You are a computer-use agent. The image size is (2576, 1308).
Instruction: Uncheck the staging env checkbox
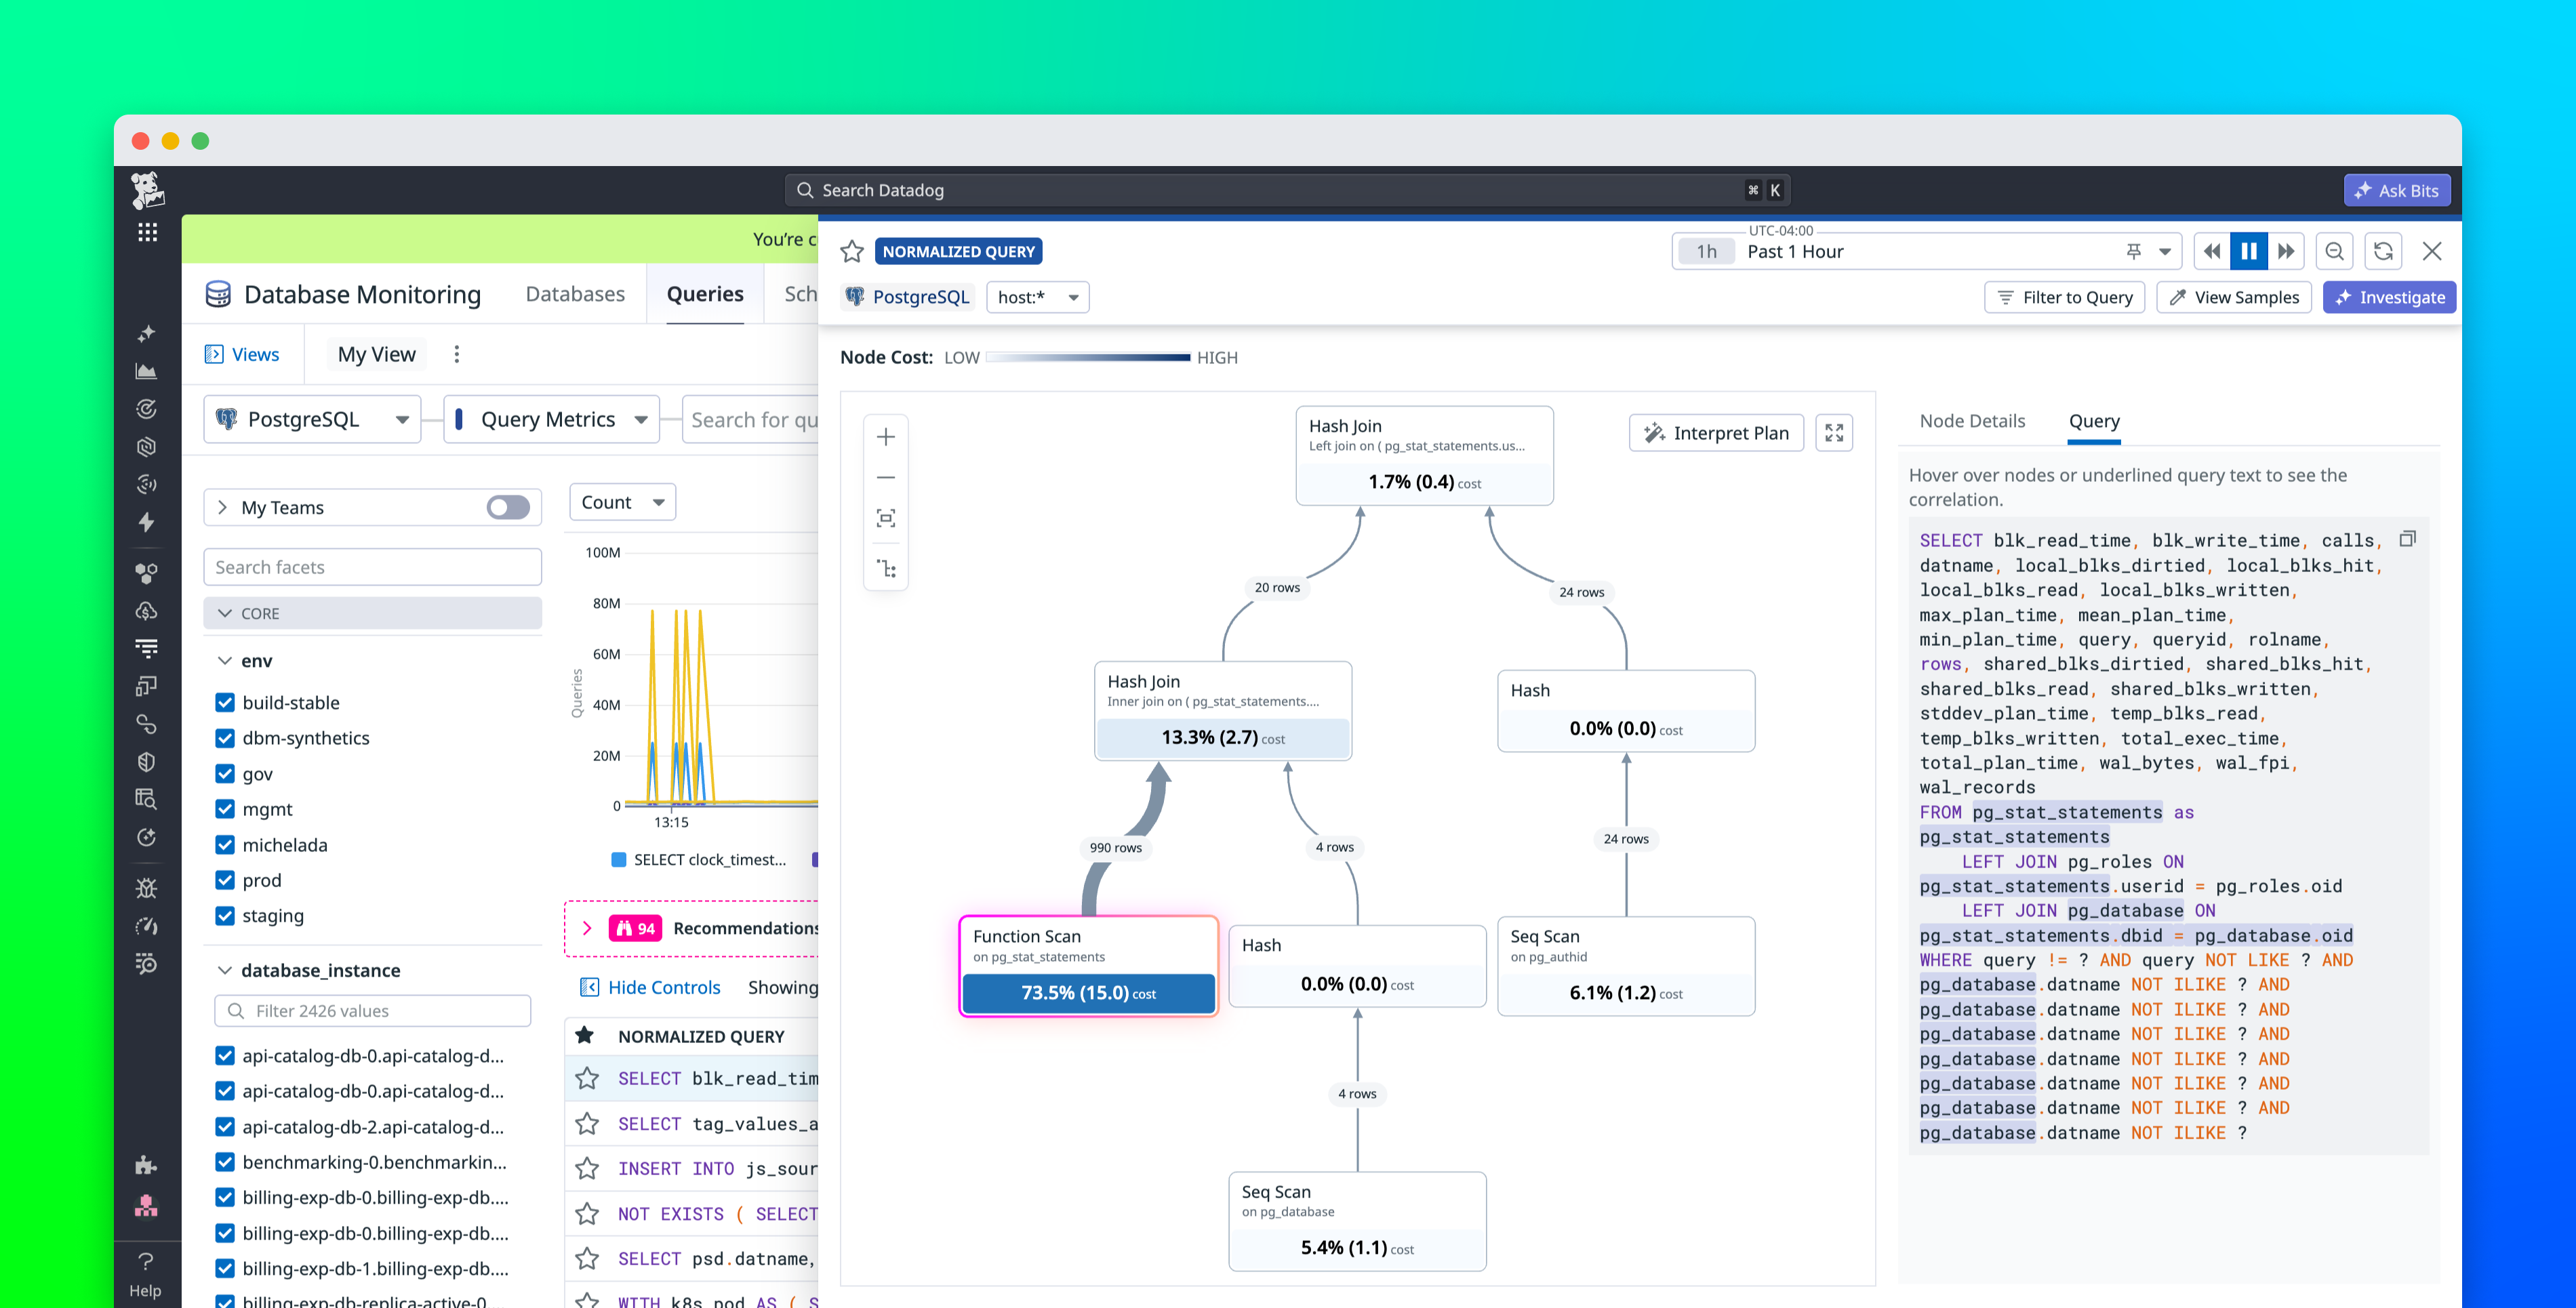[x=225, y=916]
